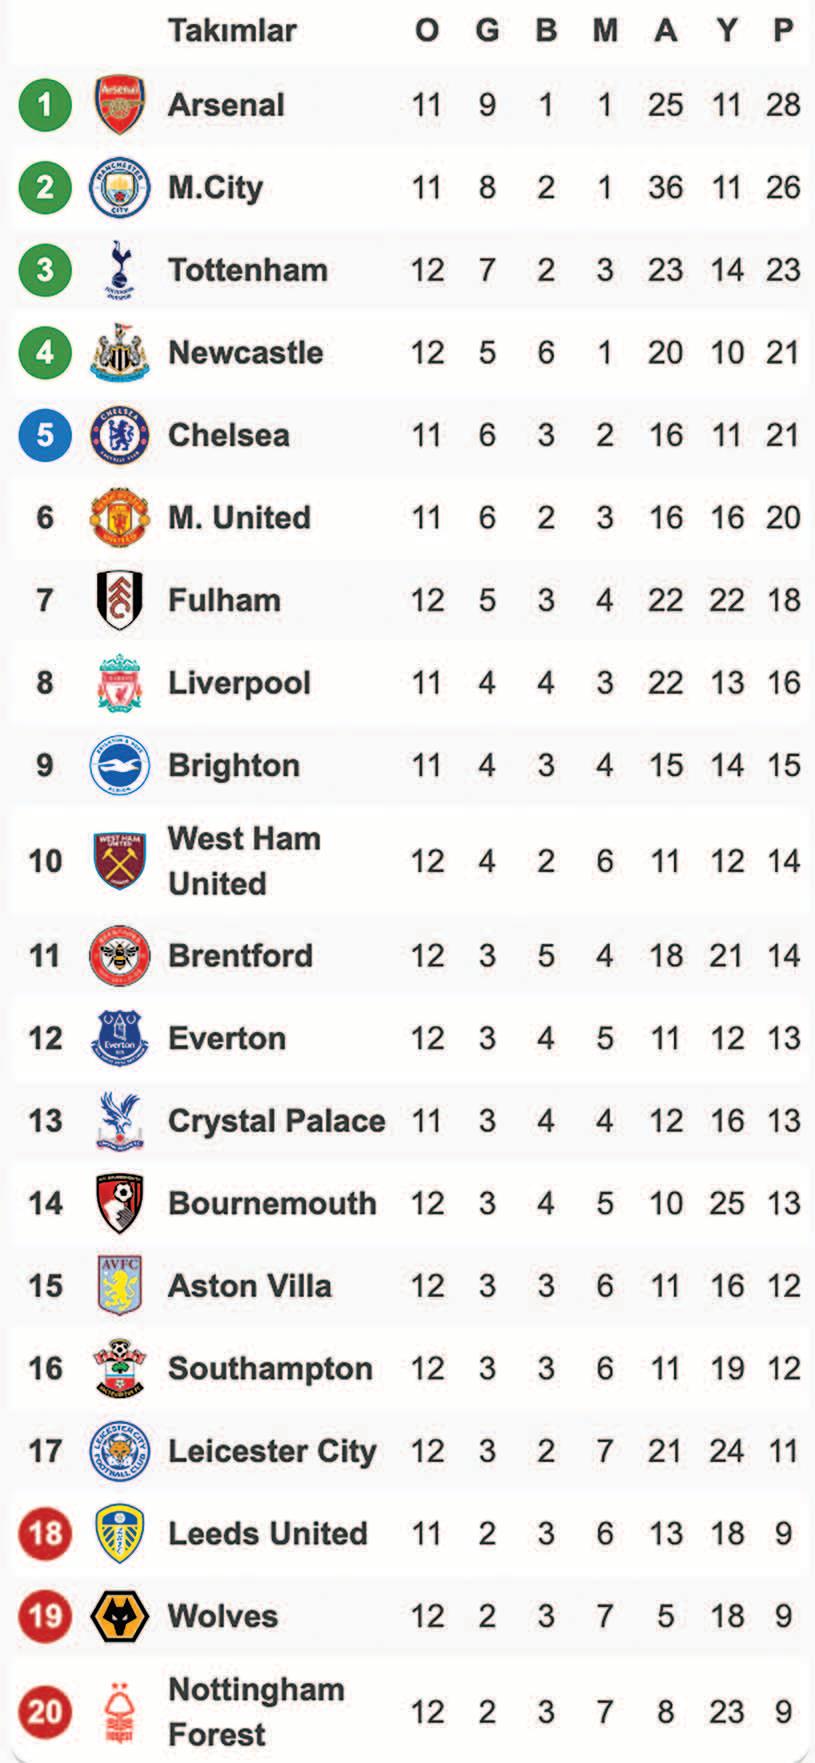815x1763 pixels.
Task: Sort by the P points column header
Action: point(783,31)
